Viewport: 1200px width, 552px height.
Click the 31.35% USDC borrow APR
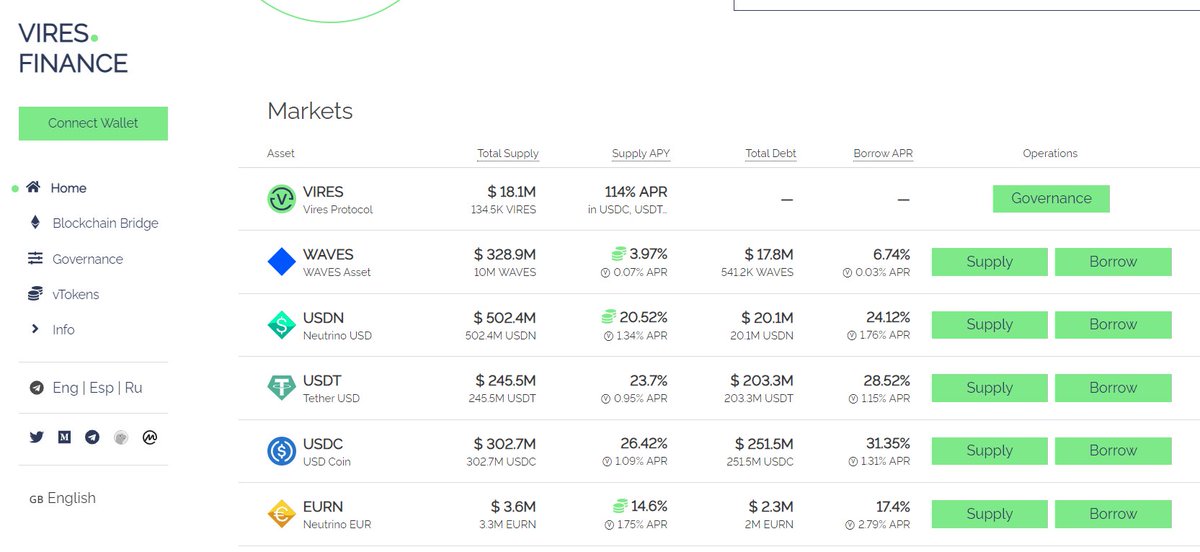[887, 443]
